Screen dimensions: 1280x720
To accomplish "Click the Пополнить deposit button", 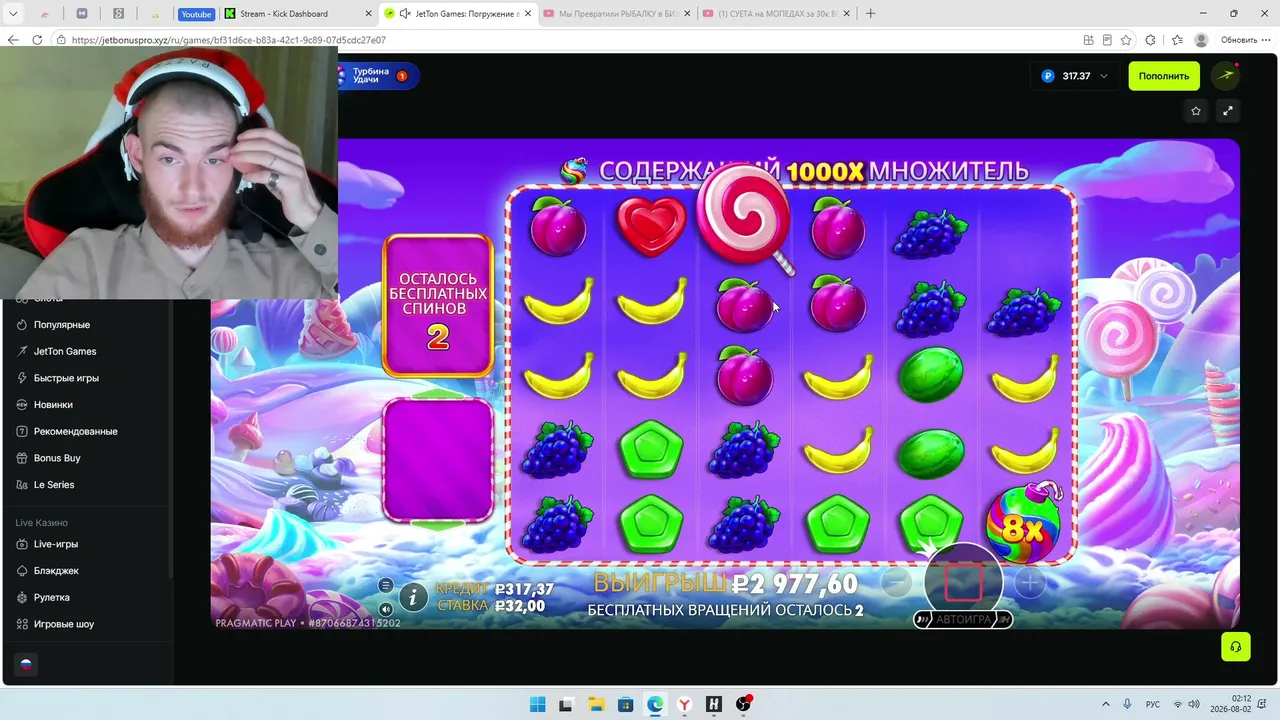I will 1164,76.
